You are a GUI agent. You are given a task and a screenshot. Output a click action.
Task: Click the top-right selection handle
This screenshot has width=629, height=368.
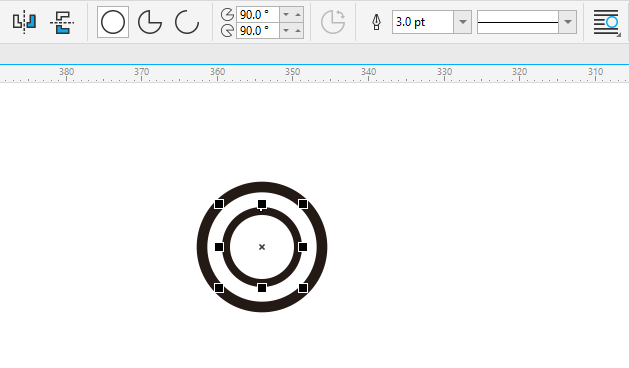coord(303,204)
